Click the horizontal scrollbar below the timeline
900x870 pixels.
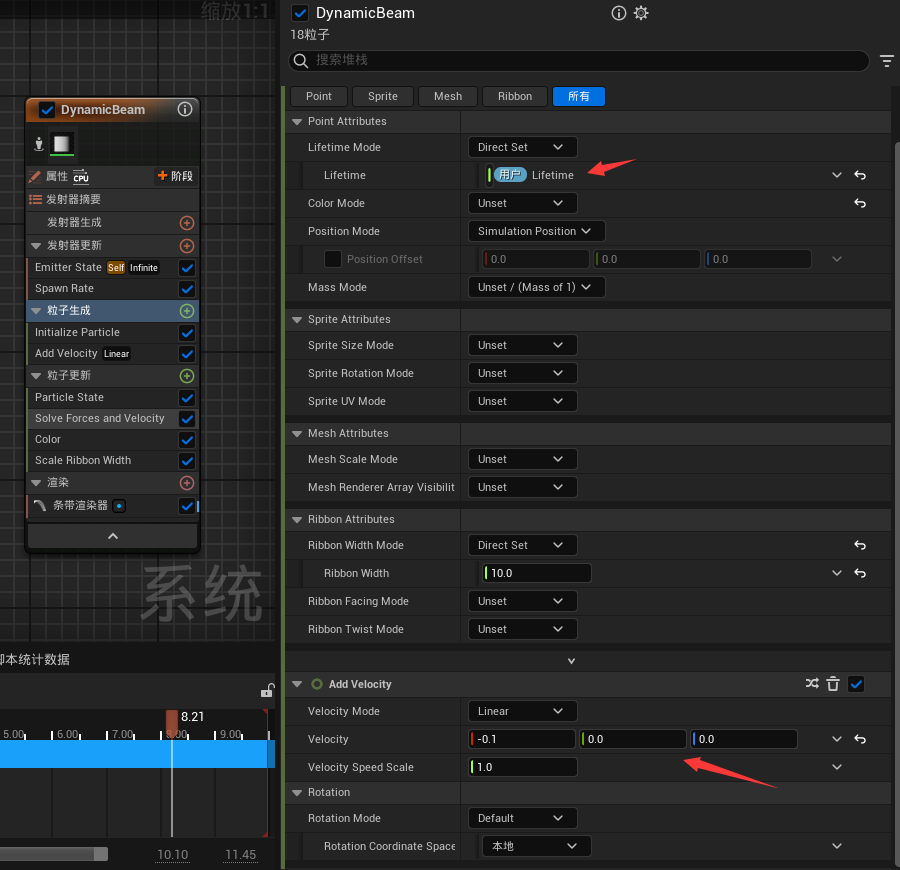(54, 855)
